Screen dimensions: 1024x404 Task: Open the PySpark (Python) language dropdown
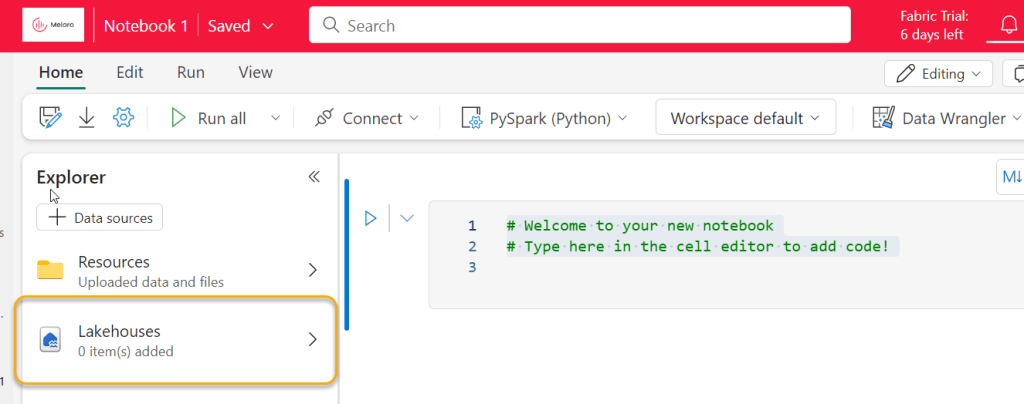click(x=544, y=118)
